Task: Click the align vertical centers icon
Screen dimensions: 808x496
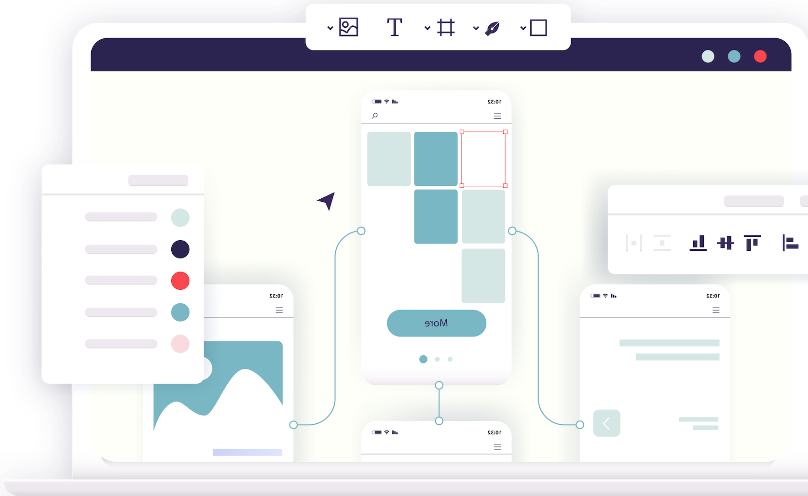Action: (725, 242)
